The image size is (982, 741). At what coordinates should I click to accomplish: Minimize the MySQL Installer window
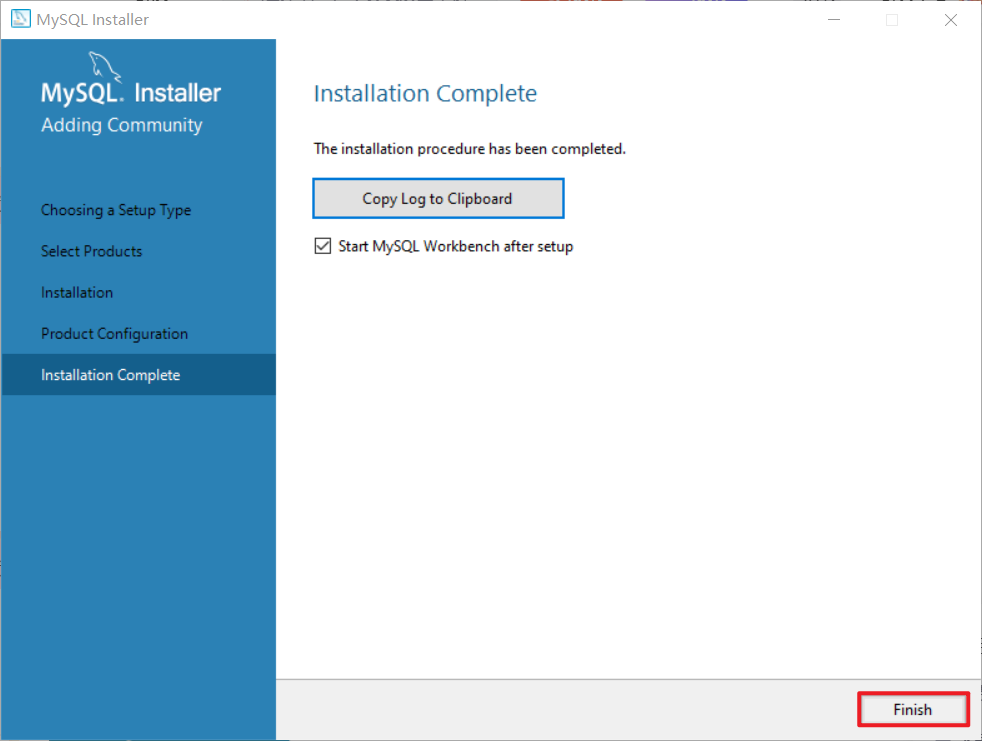[834, 20]
